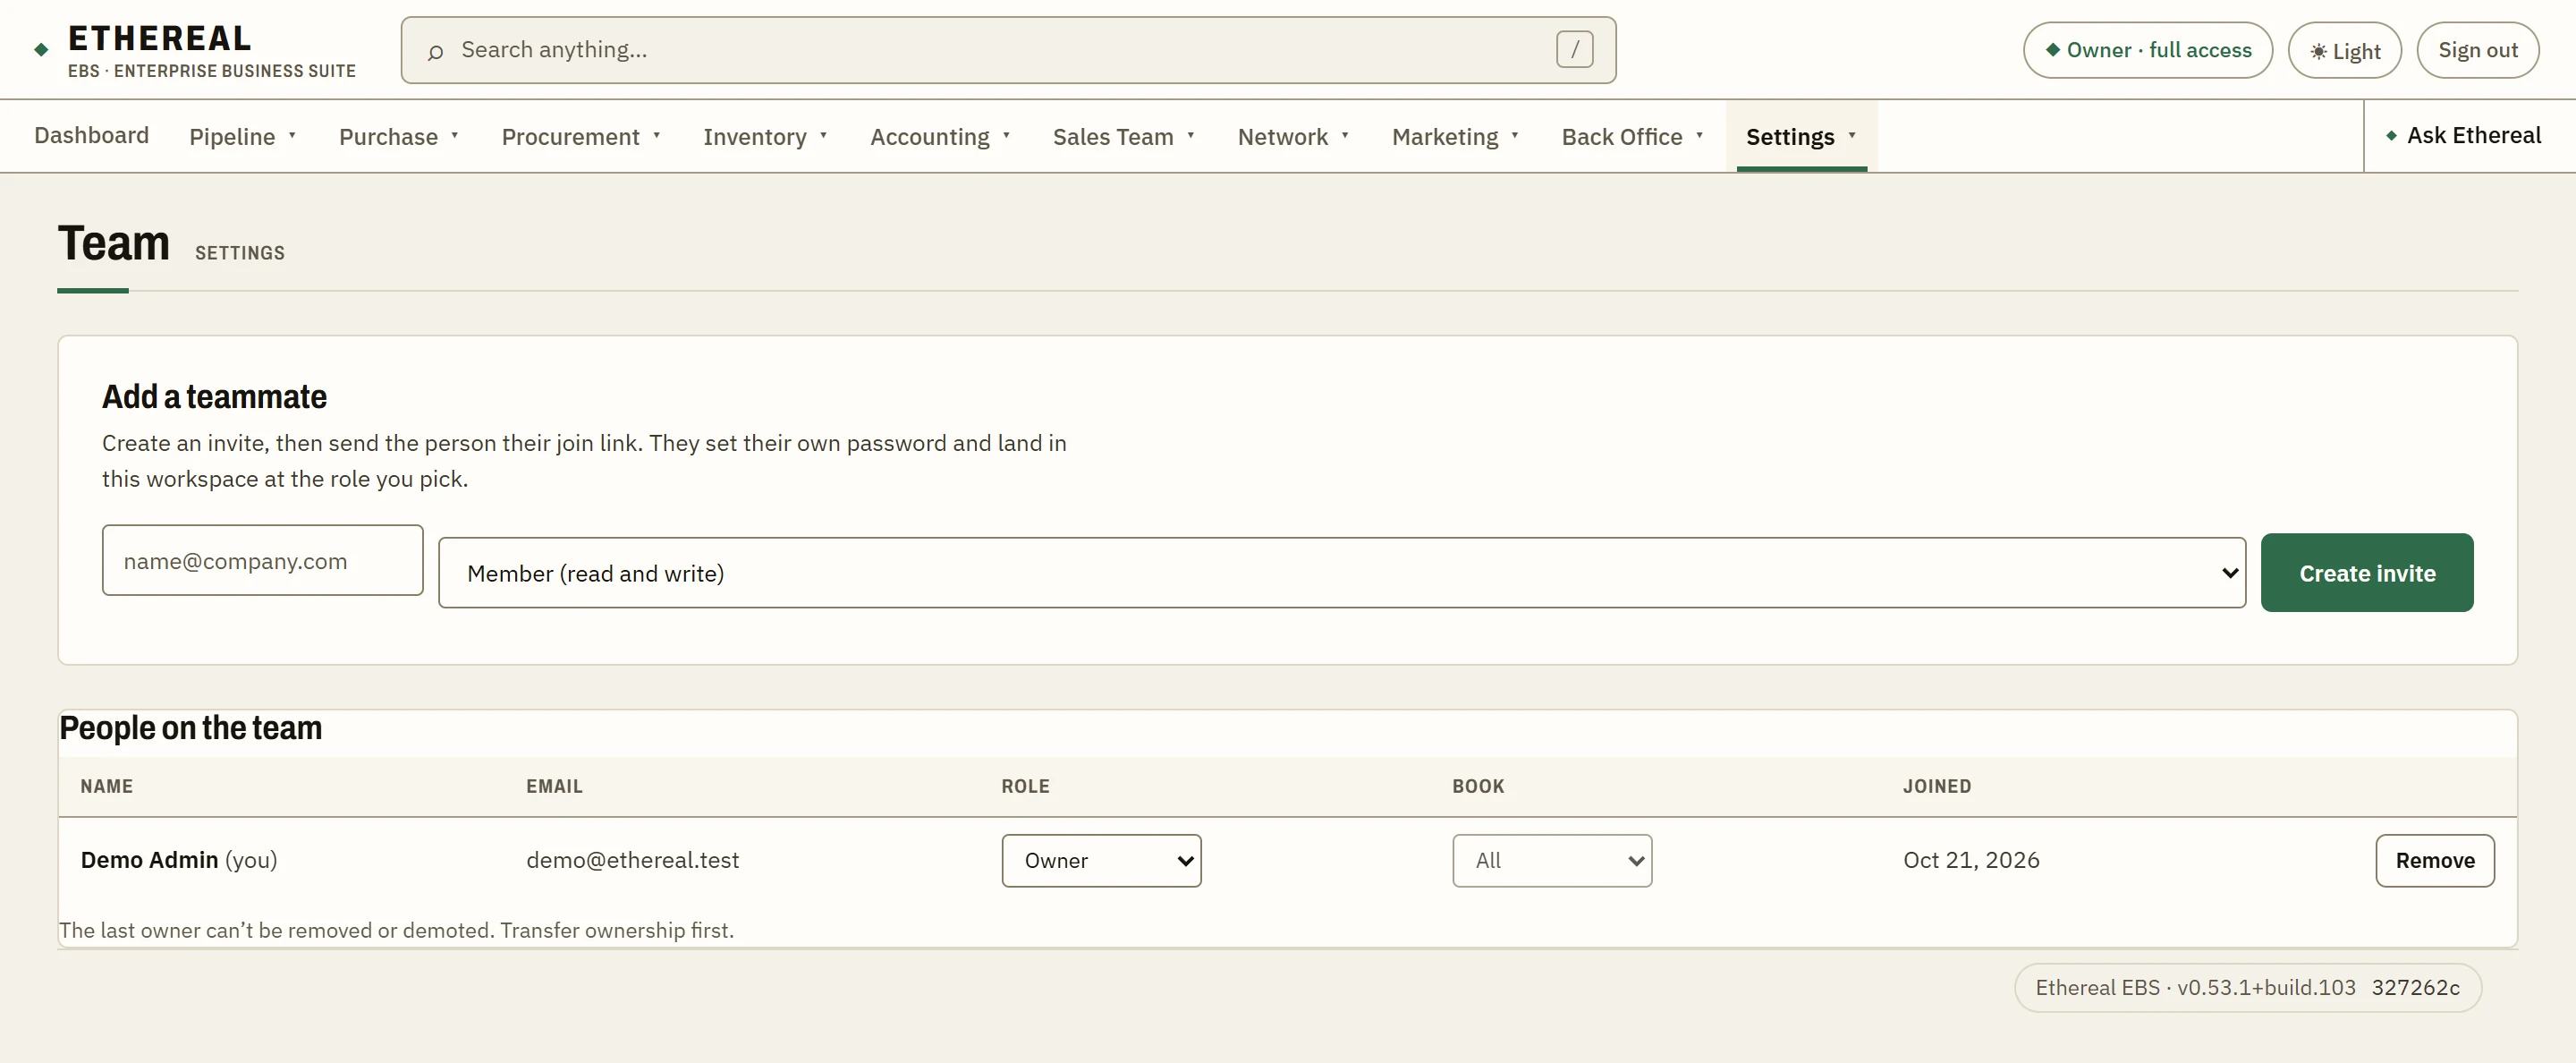Click the BOOK column header
The image size is (2576, 1063).
coord(1478,786)
